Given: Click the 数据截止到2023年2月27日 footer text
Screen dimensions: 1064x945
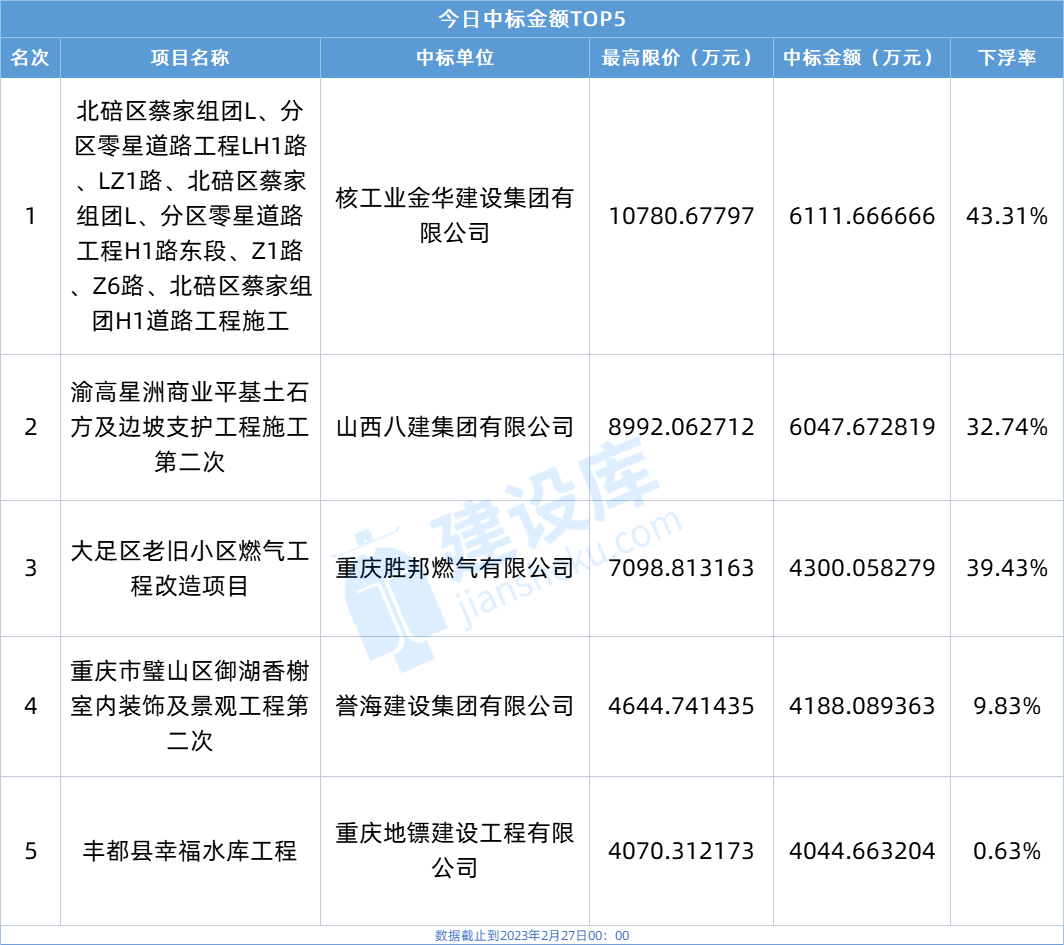Looking at the screenshot, I should click(x=532, y=936).
